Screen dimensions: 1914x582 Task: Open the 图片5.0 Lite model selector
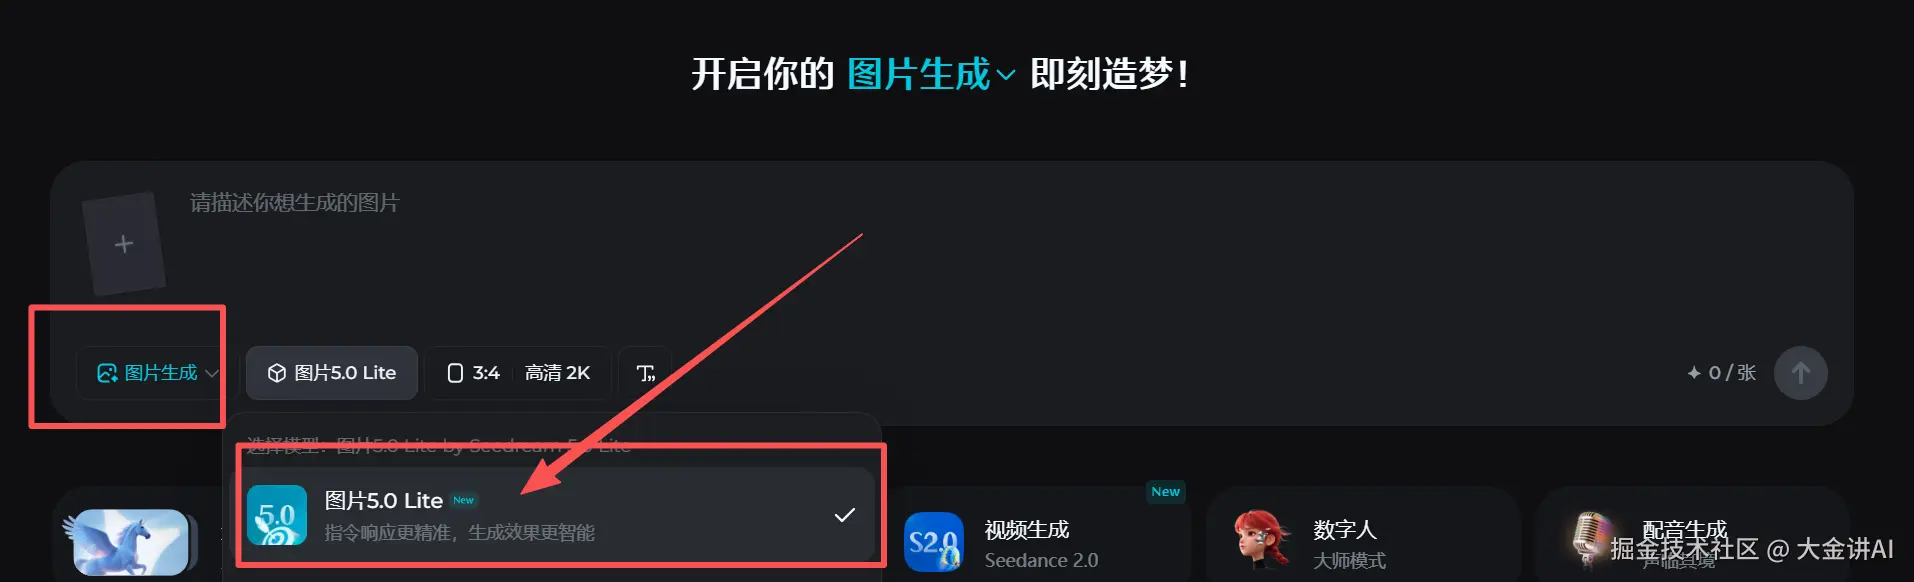click(332, 373)
